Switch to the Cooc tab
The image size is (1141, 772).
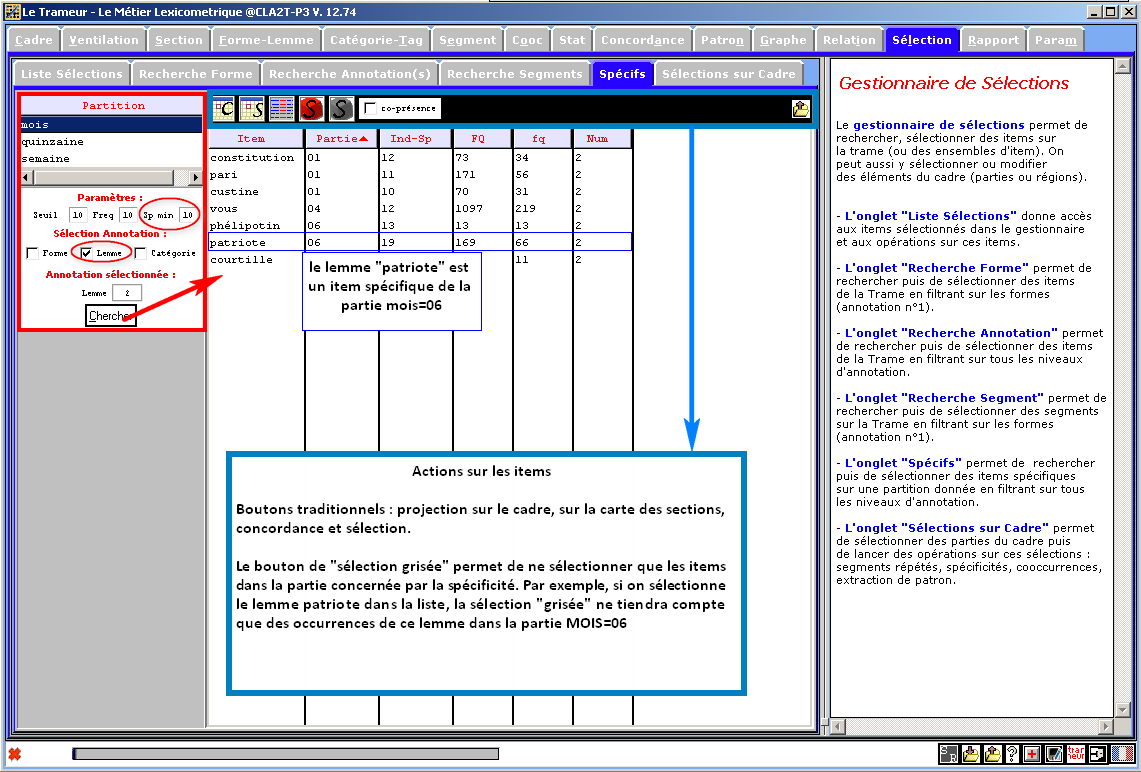coord(528,40)
